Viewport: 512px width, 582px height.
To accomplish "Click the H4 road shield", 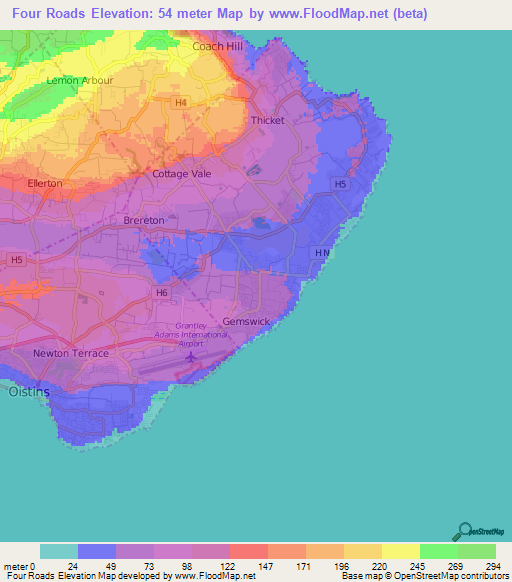I will click(181, 102).
